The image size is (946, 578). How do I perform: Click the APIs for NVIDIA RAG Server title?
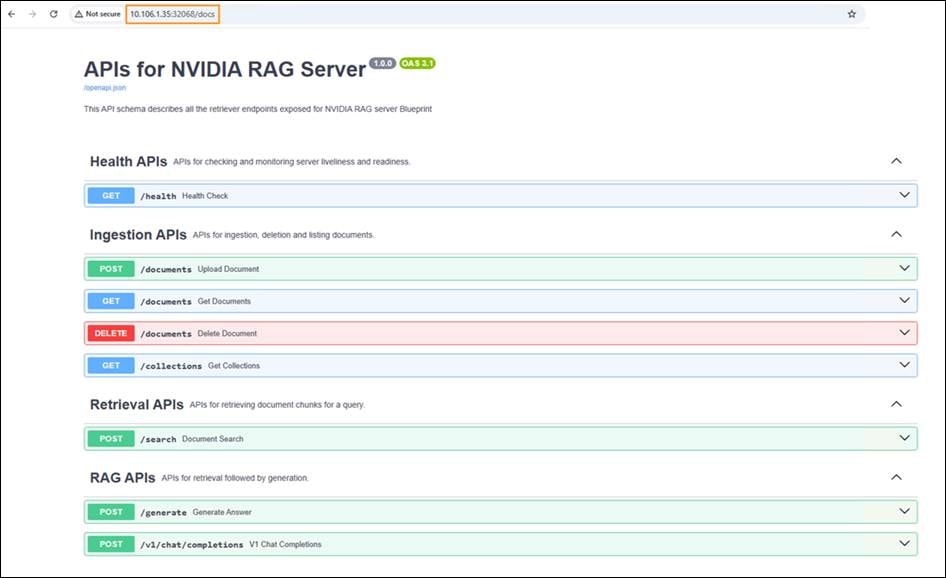[x=225, y=69]
